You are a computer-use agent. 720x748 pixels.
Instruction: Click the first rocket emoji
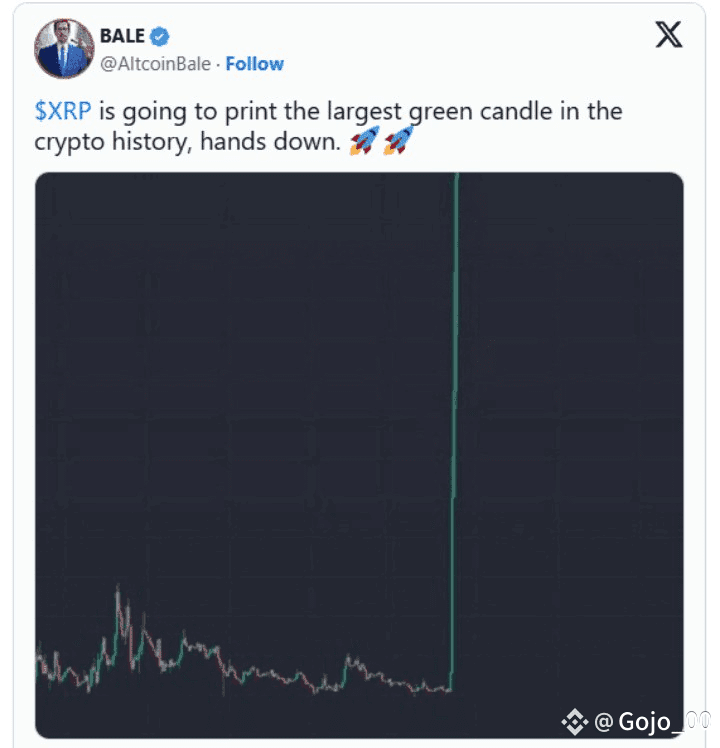pos(365,140)
